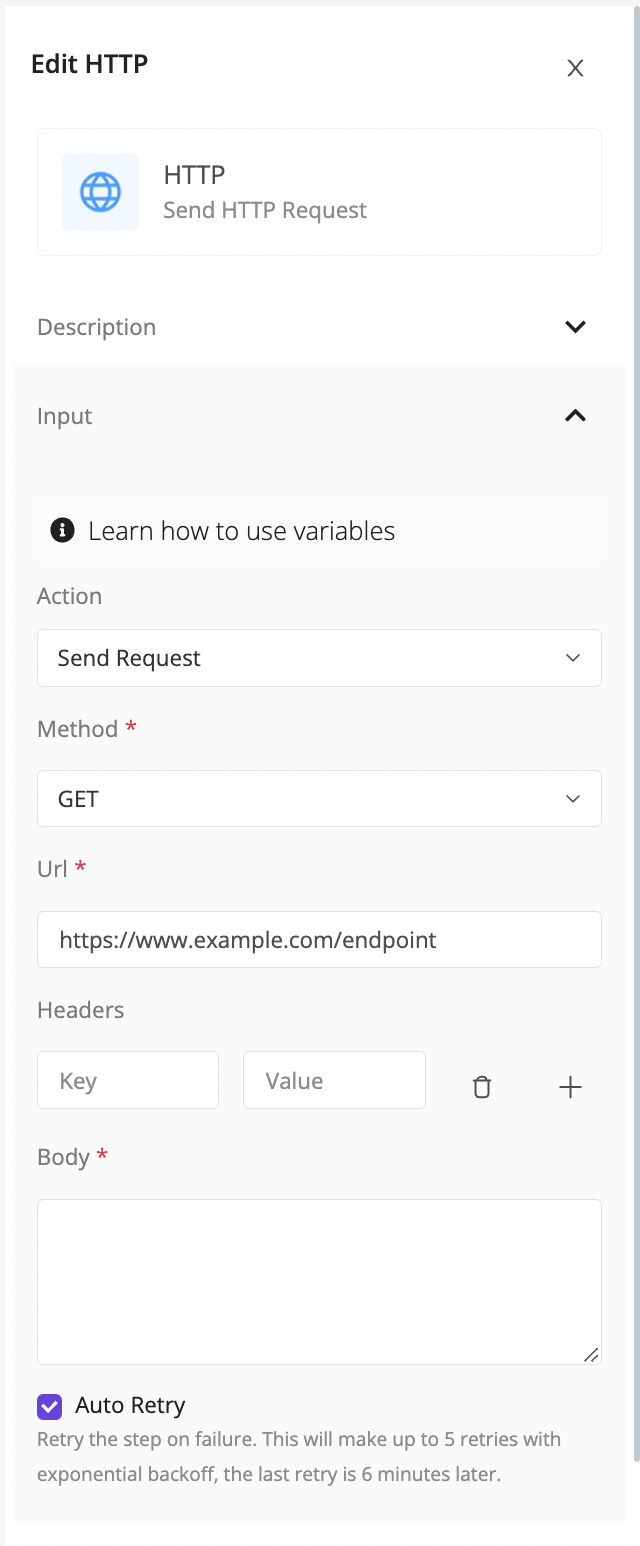
Task: Click the Body text area resize handle
Action: pos(591,1354)
